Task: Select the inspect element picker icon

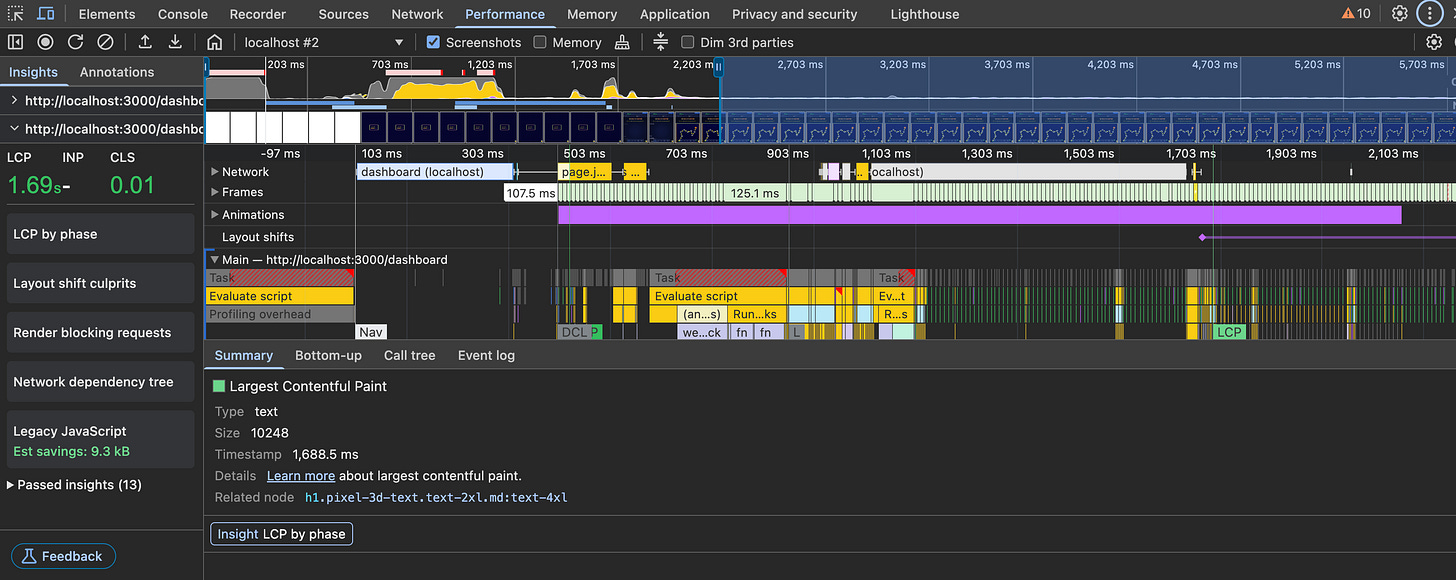Action: [15, 14]
